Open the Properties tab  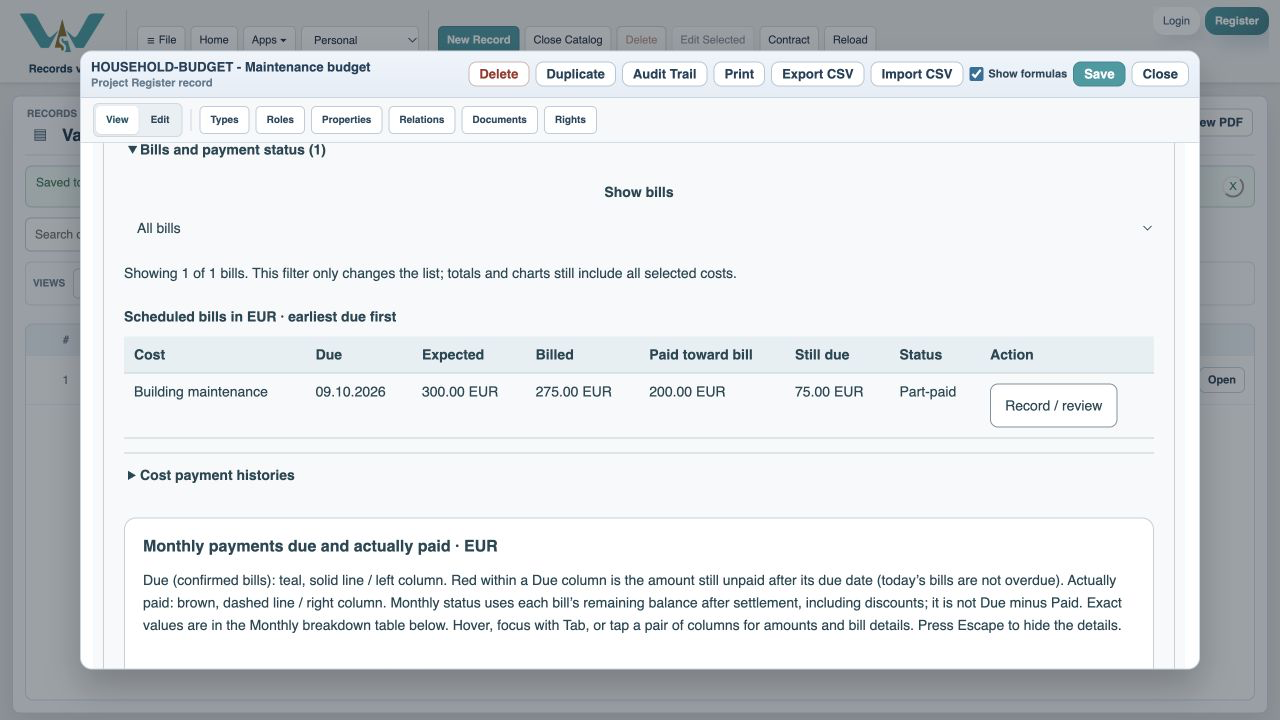(347, 120)
